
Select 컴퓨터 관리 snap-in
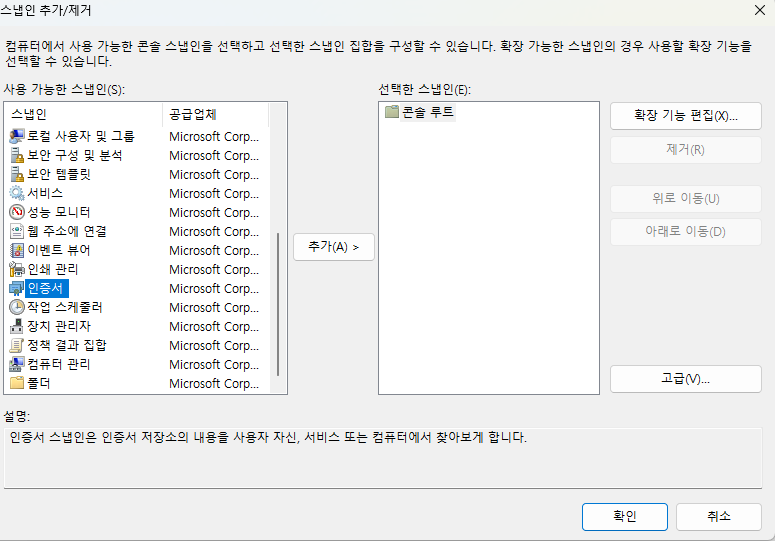pos(59,364)
